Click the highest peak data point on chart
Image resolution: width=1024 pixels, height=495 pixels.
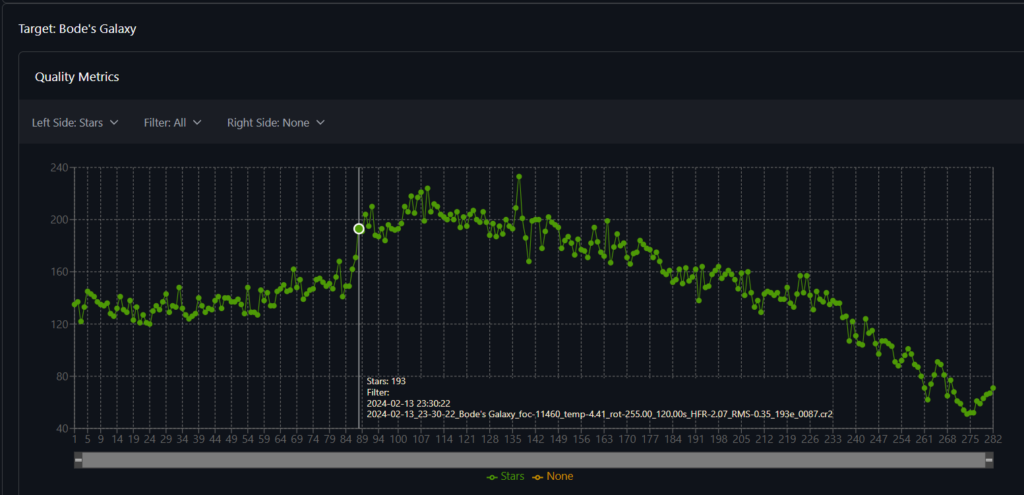point(519,177)
